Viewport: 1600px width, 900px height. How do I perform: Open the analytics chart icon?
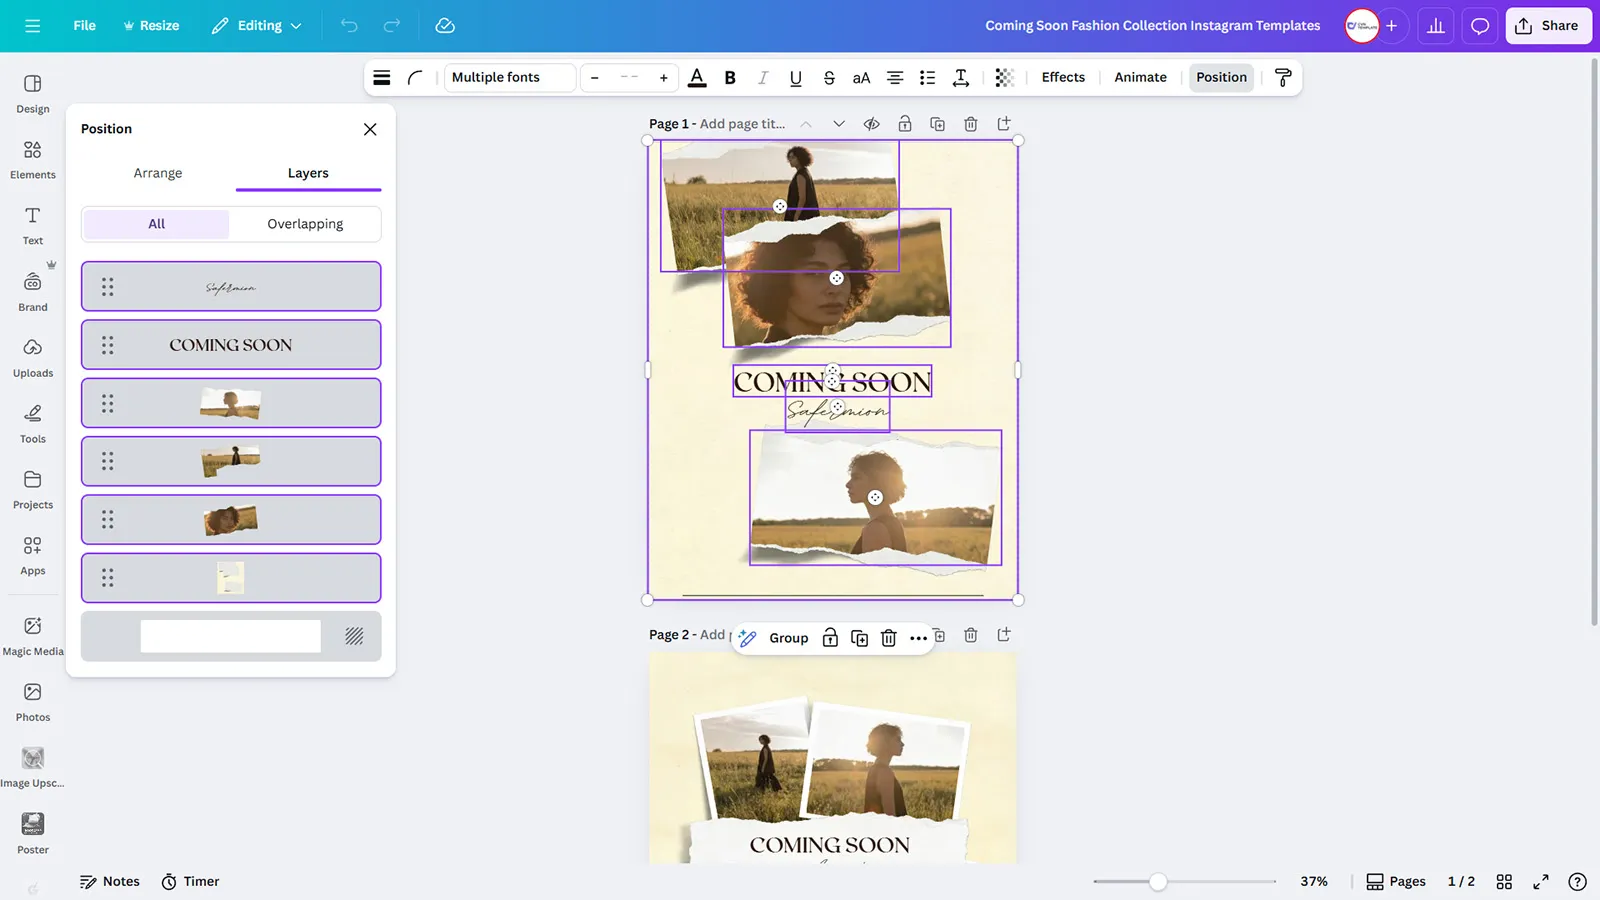1436,26
